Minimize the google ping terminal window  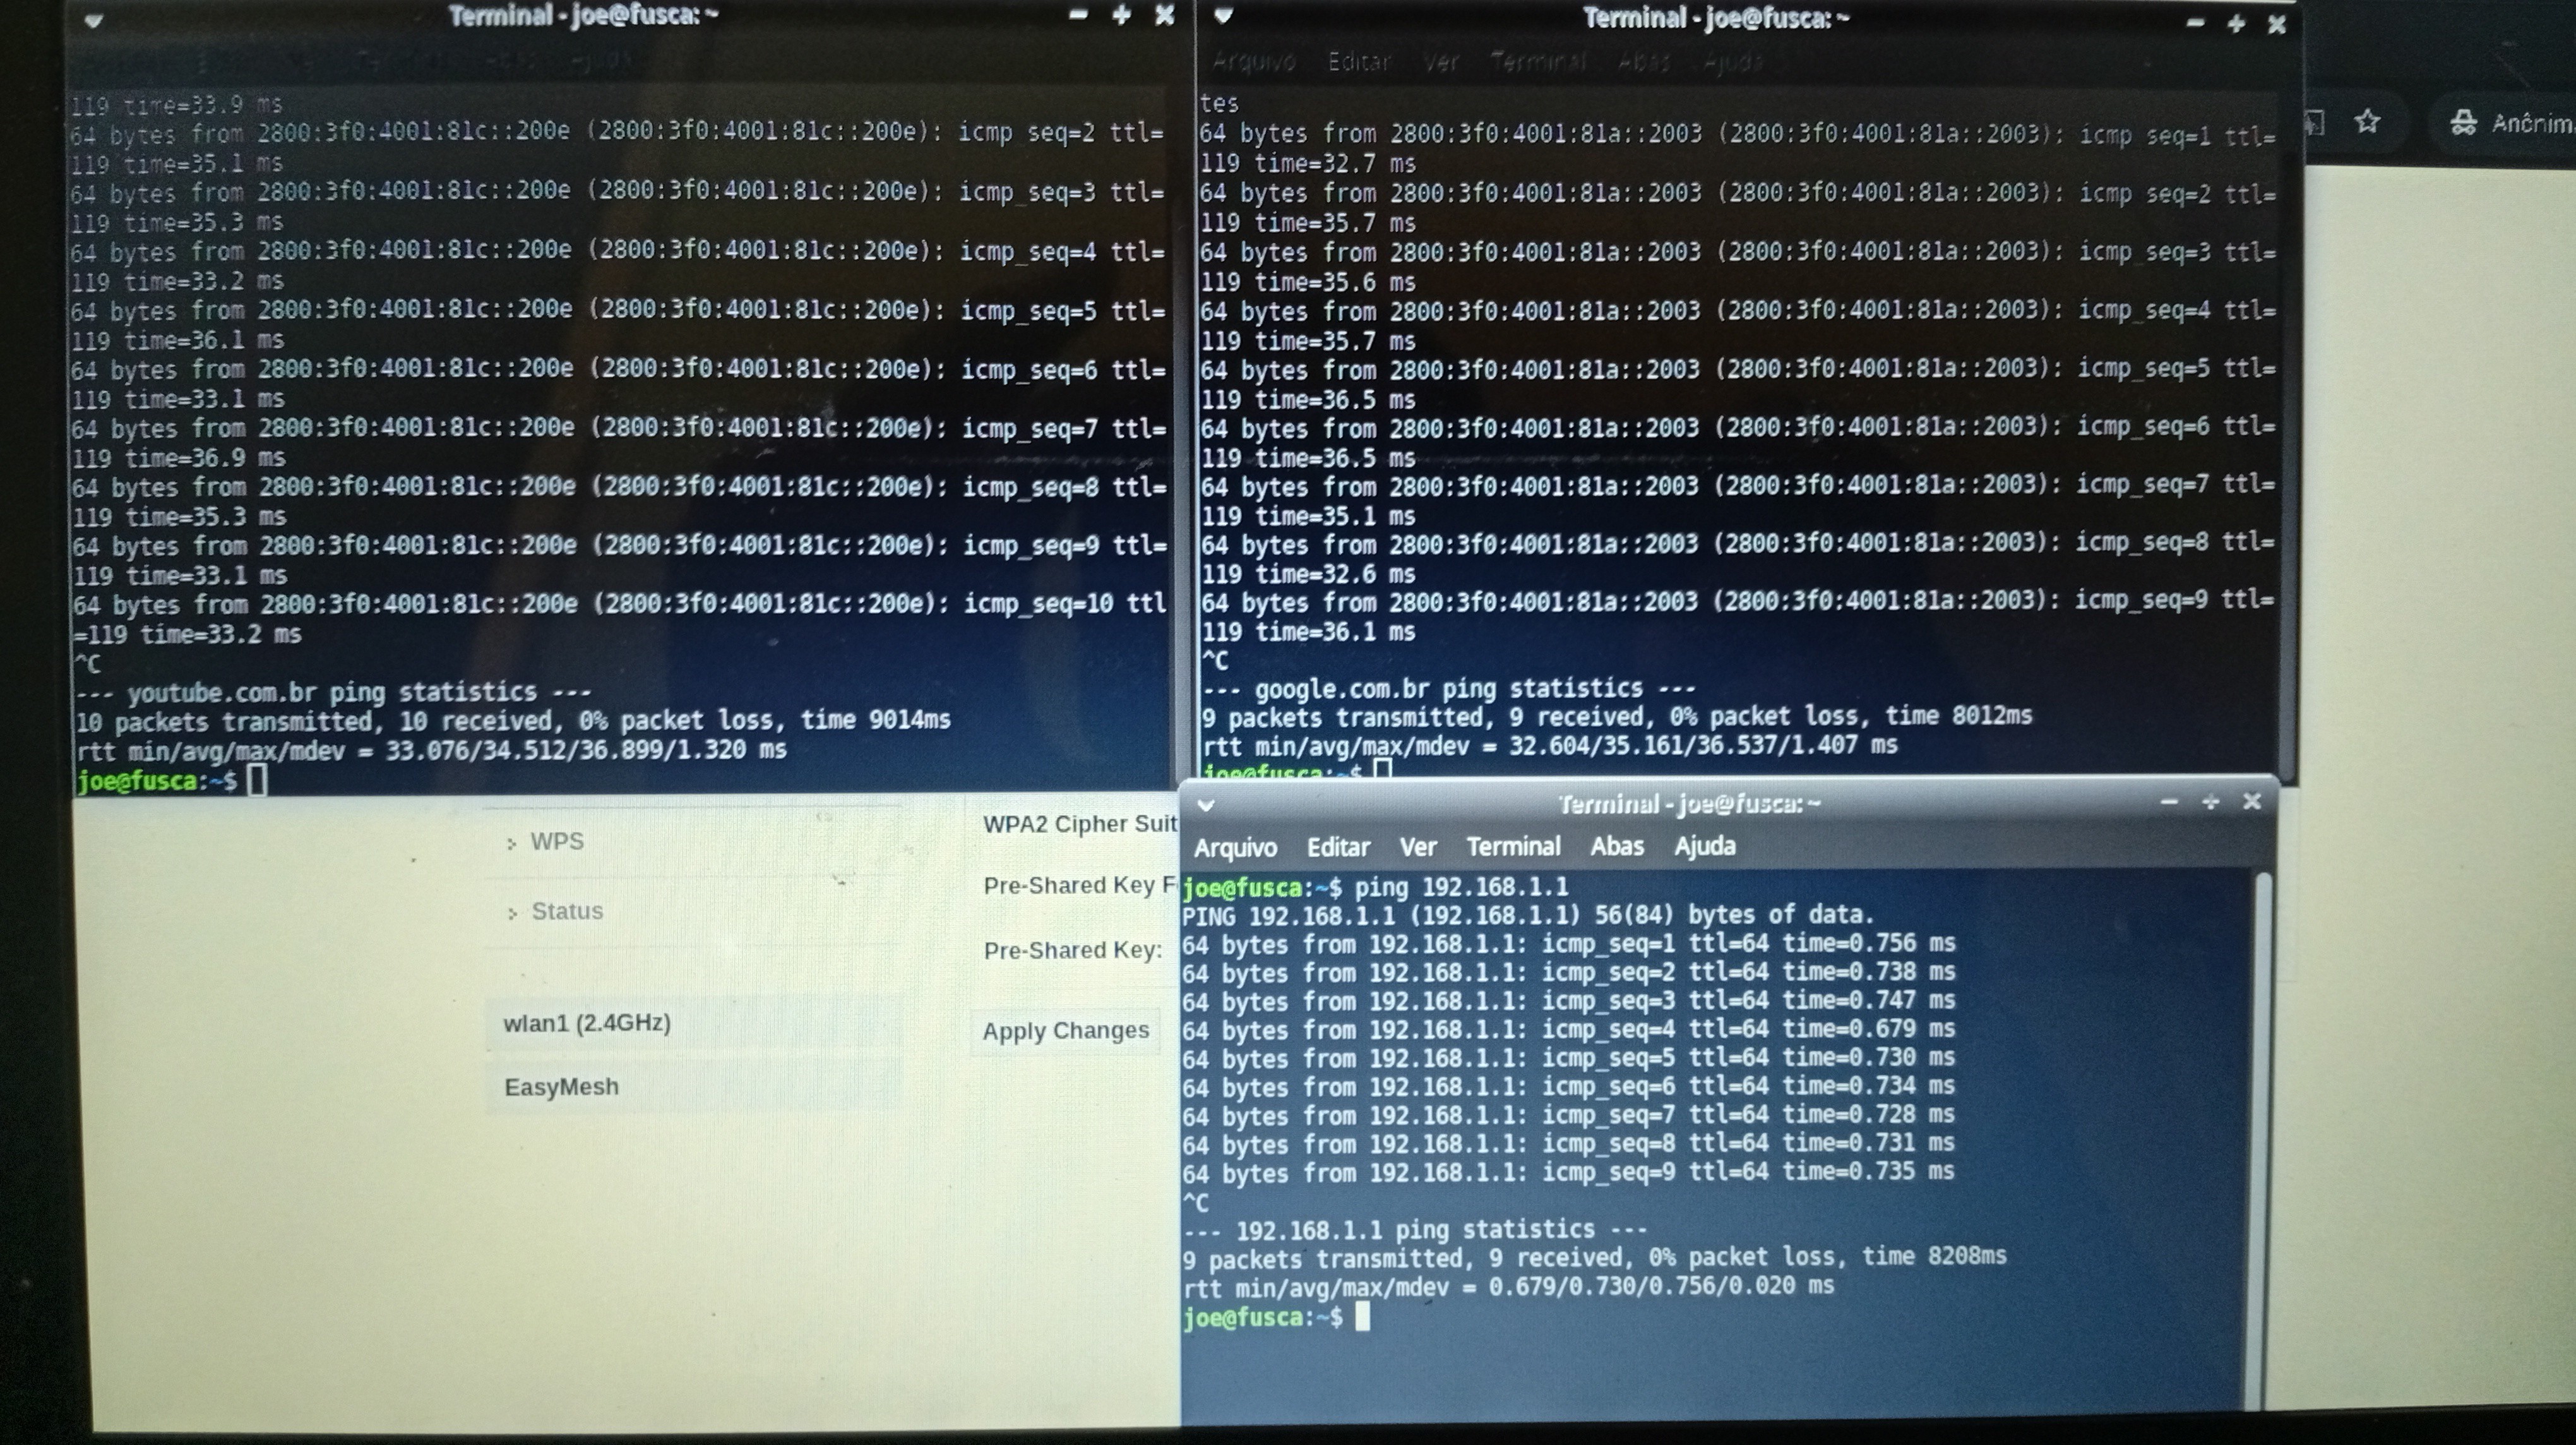(x=2195, y=22)
